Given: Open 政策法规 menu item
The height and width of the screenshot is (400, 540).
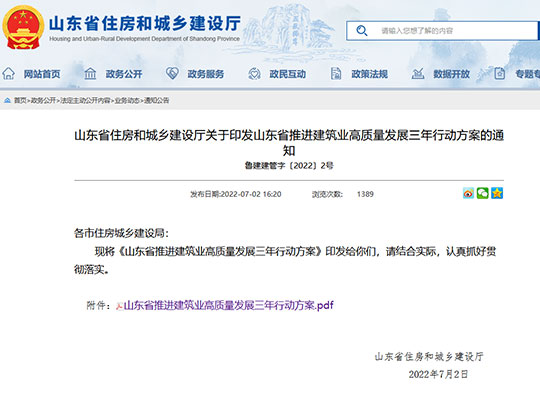Looking at the screenshot, I should coord(370,74).
